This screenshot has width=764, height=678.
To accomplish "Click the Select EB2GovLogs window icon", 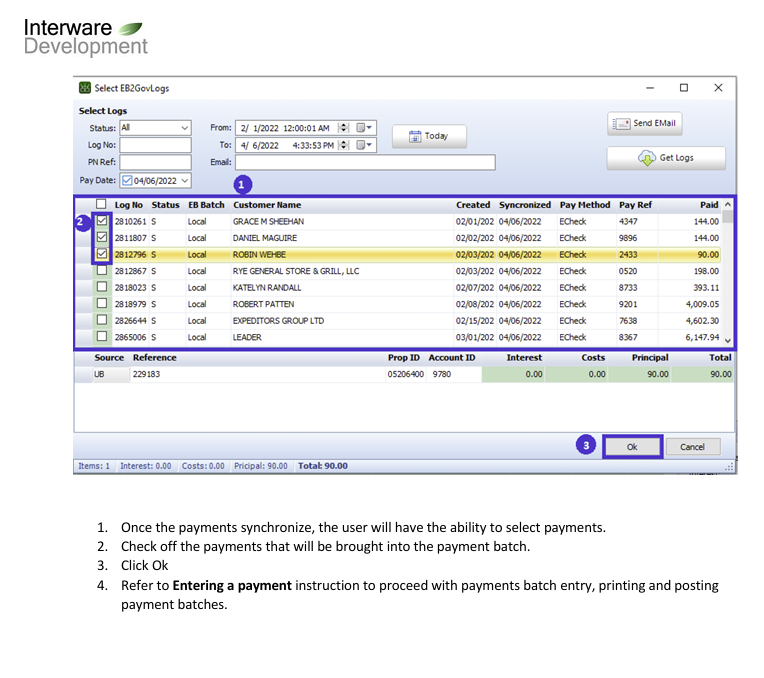I will pyautogui.click(x=85, y=88).
